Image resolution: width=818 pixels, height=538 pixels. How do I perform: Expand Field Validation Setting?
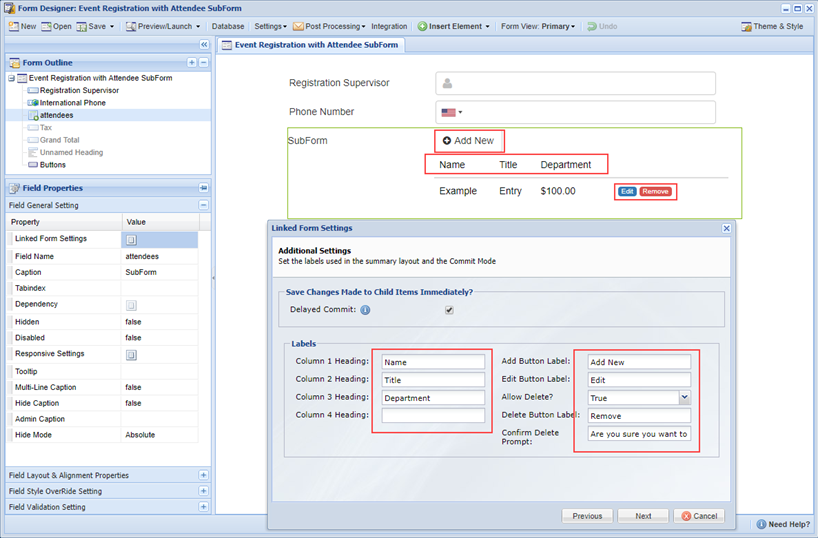[203, 507]
